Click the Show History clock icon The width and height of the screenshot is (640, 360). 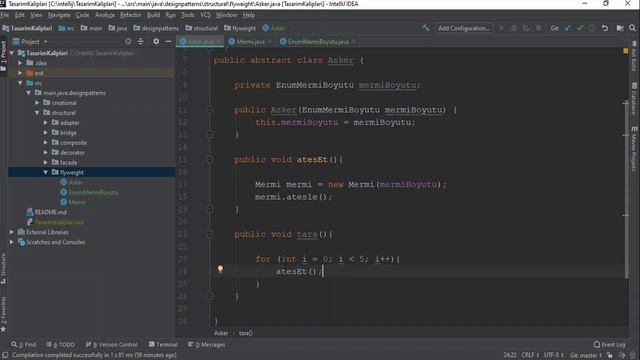[x=592, y=28]
